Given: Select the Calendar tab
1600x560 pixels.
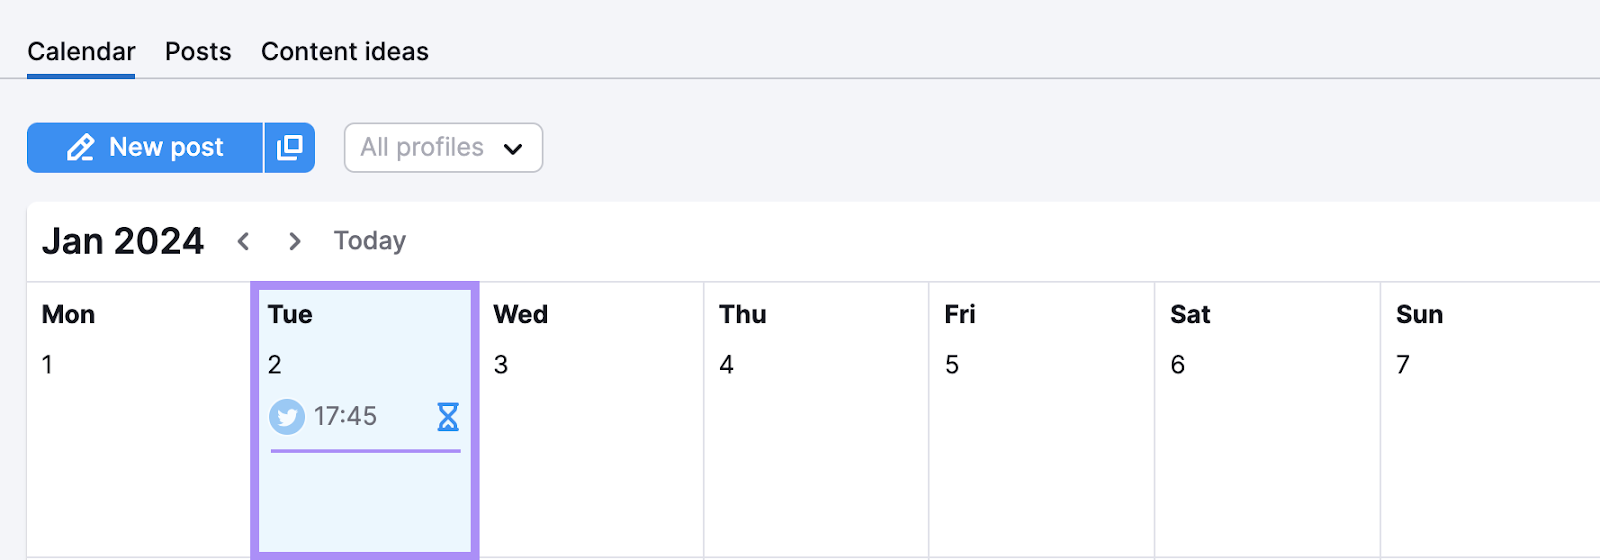Looking at the screenshot, I should click(81, 52).
